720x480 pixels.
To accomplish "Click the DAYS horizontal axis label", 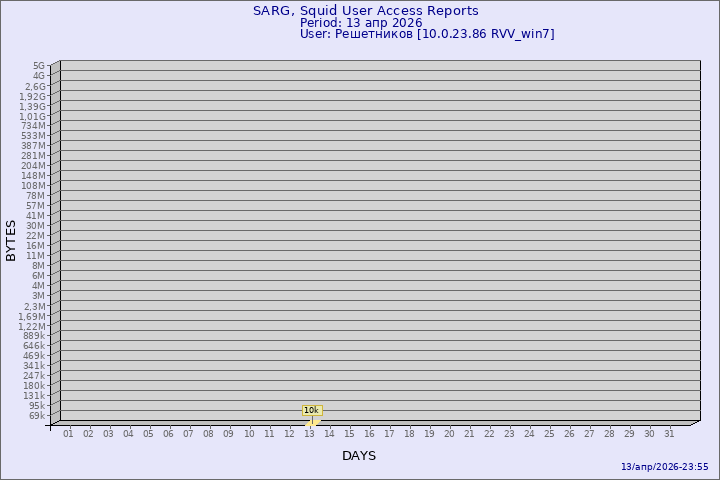I will click(359, 456).
